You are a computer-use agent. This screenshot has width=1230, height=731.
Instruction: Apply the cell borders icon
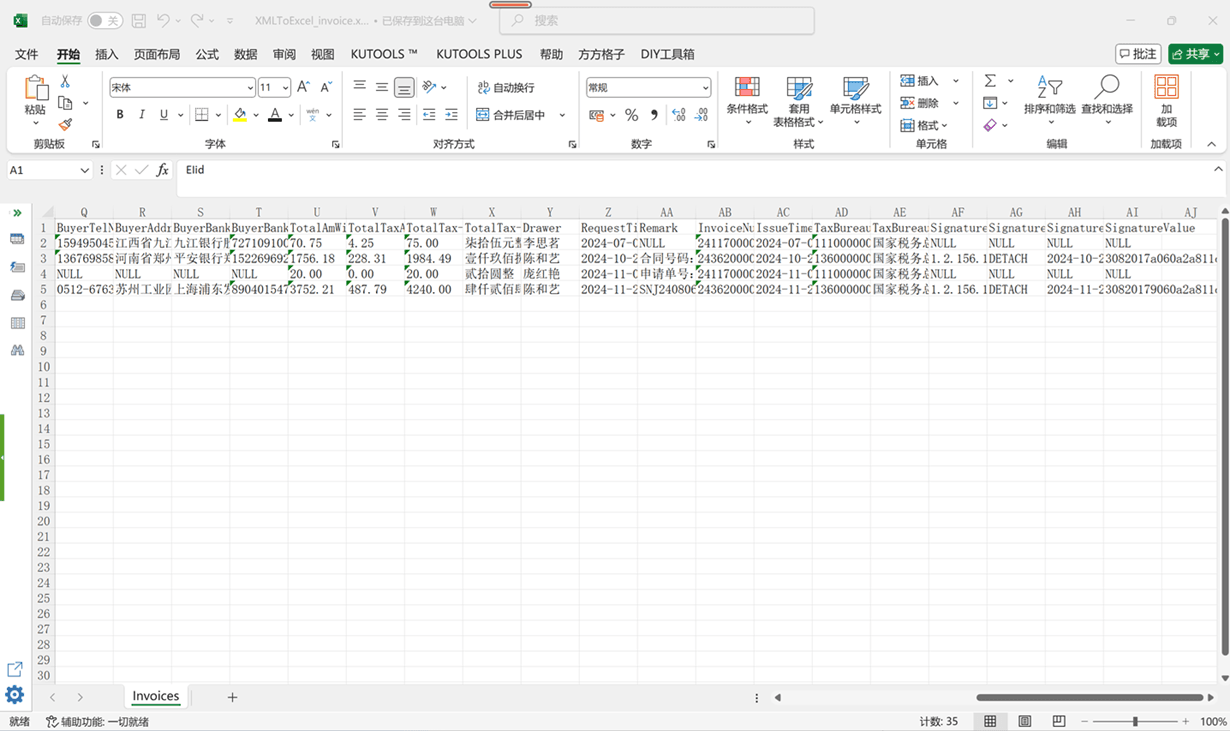[x=202, y=115]
